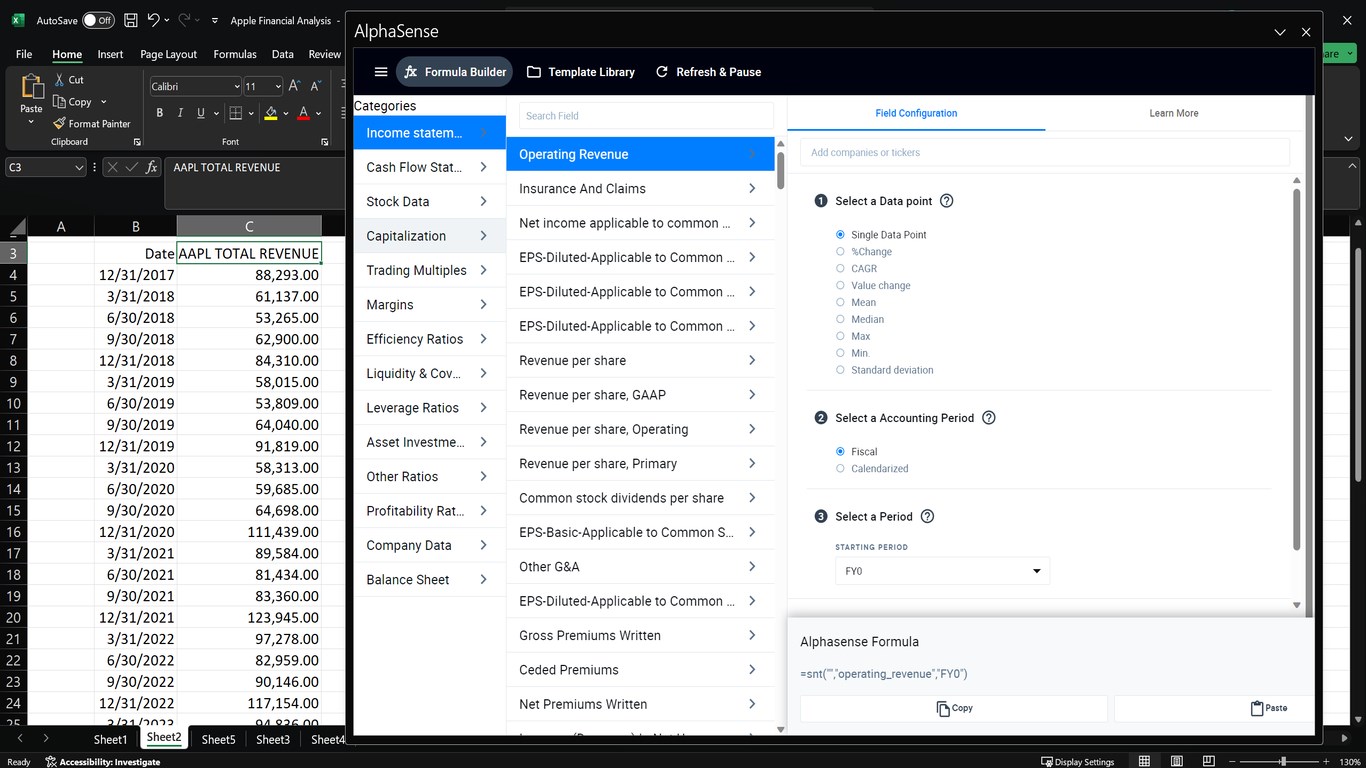Image resolution: width=1366 pixels, height=768 pixels.
Task: Underline the selected cell text
Action: tap(201, 113)
